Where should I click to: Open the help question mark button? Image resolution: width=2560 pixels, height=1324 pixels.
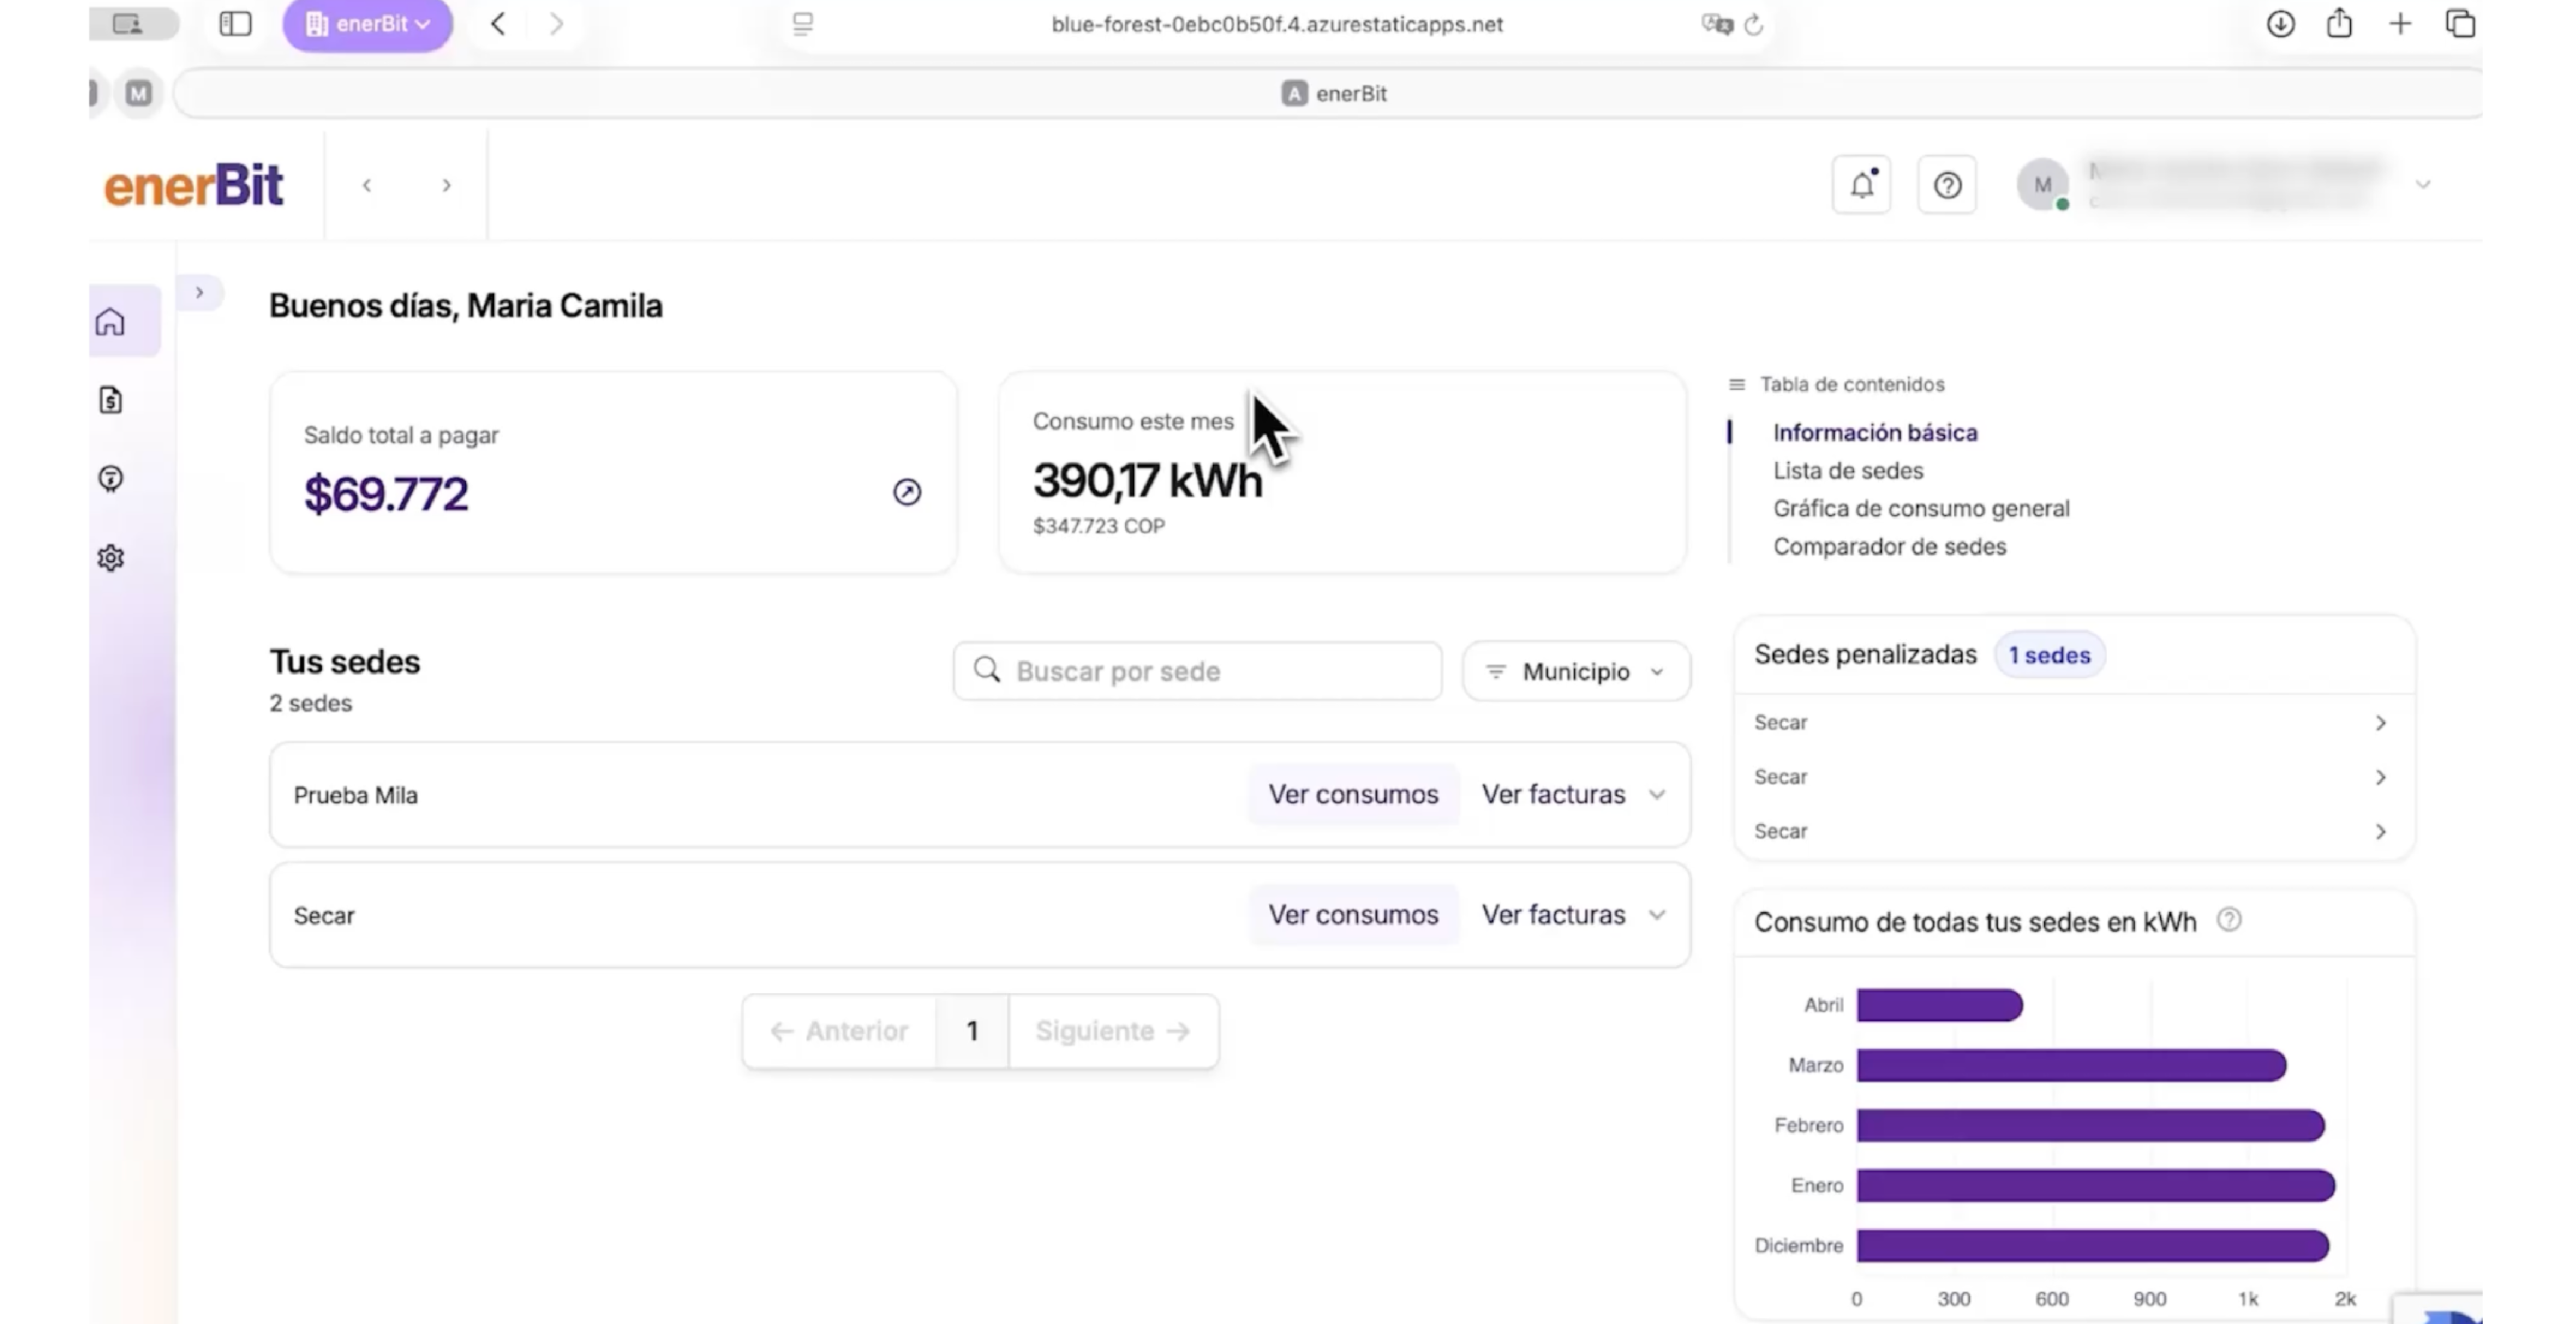pyautogui.click(x=1947, y=185)
